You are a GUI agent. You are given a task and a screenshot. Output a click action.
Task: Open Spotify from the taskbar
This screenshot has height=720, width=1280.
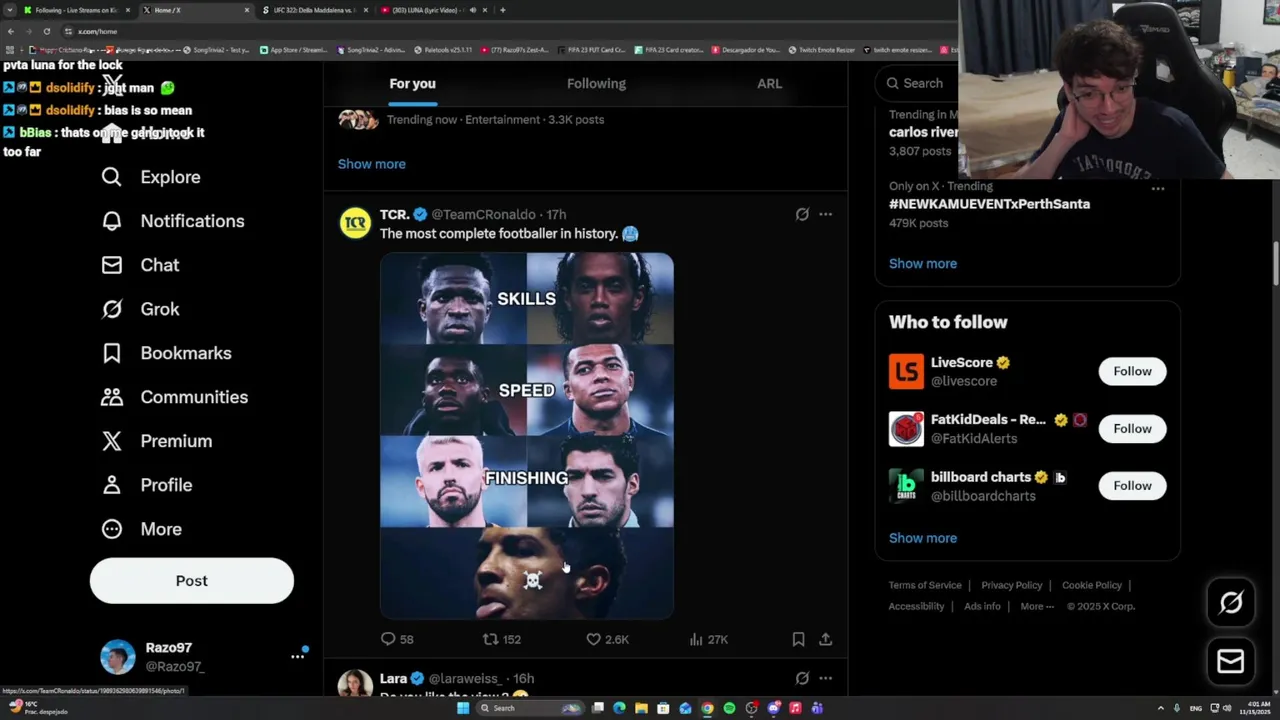[729, 708]
